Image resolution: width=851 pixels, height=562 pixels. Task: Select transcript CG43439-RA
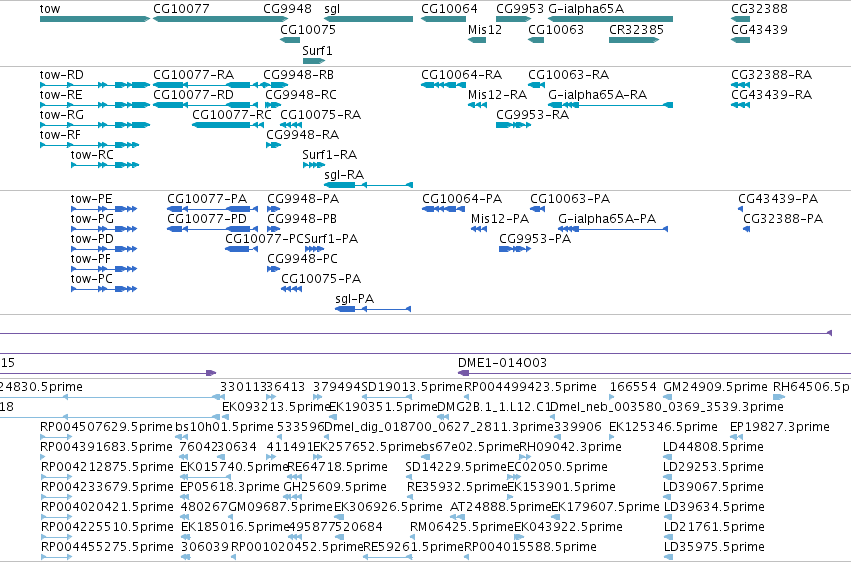(x=740, y=105)
